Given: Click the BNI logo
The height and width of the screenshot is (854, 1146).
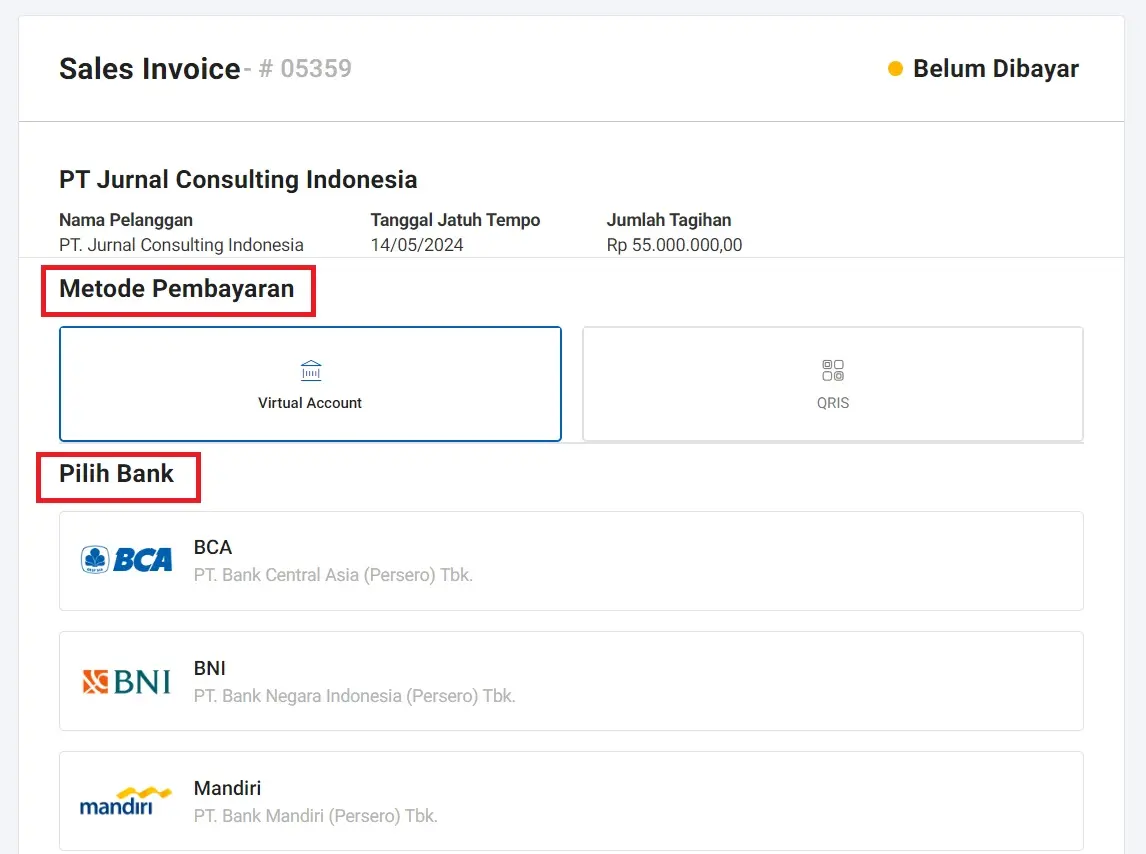Looking at the screenshot, I should click(x=126, y=681).
